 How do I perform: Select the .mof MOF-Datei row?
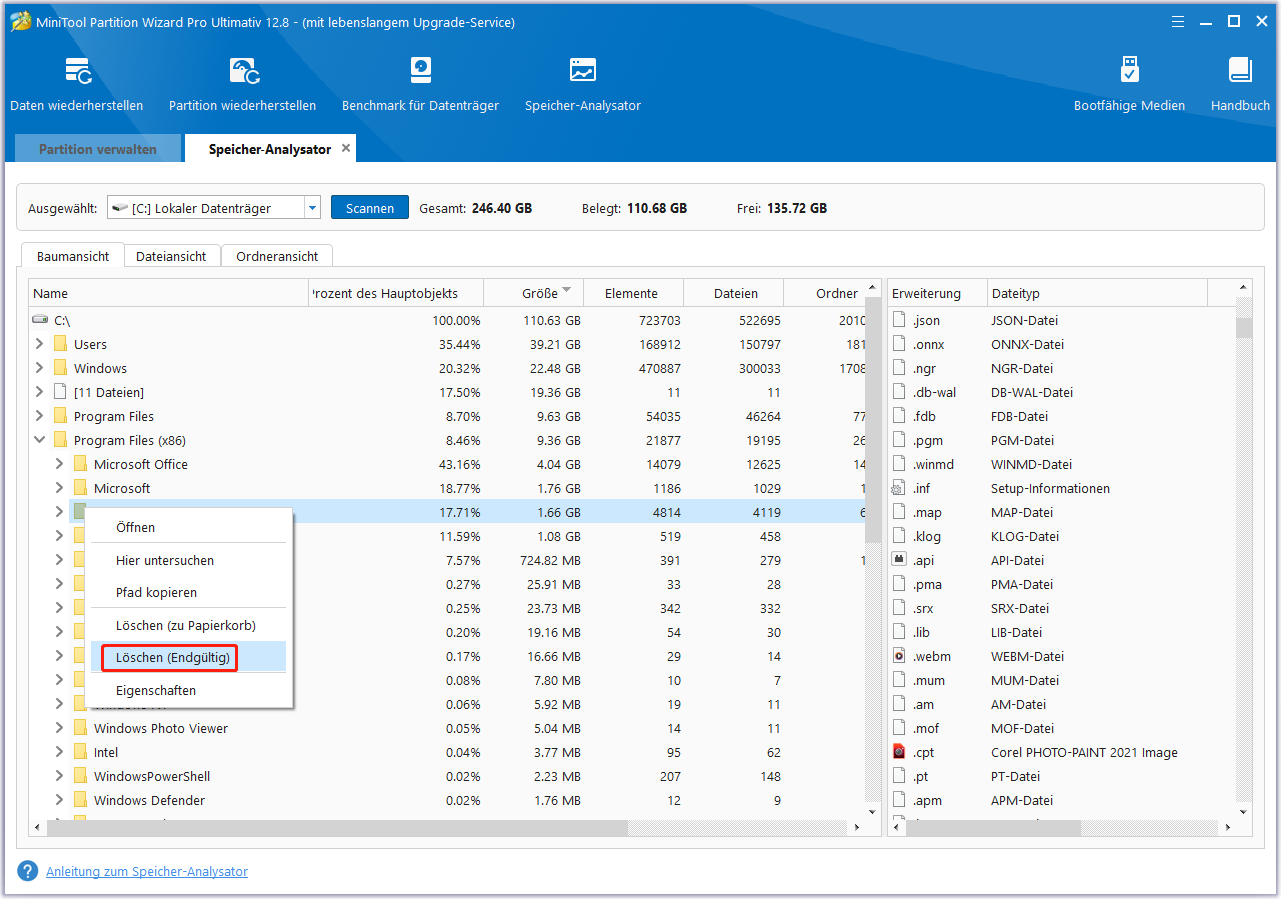tap(1061, 728)
